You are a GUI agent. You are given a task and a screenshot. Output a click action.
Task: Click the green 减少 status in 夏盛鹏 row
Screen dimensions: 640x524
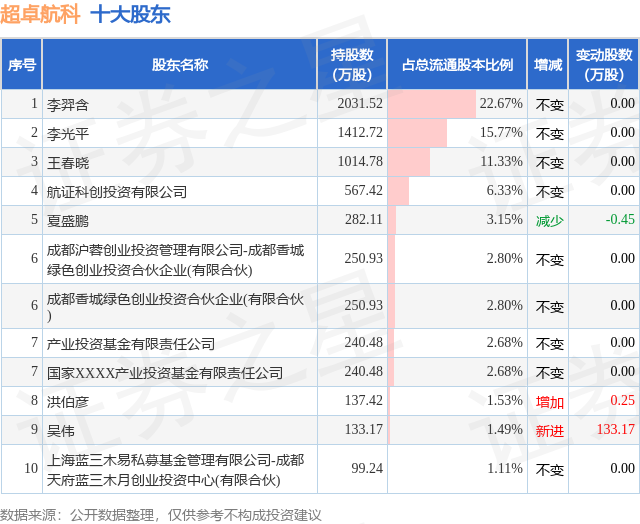tap(549, 221)
